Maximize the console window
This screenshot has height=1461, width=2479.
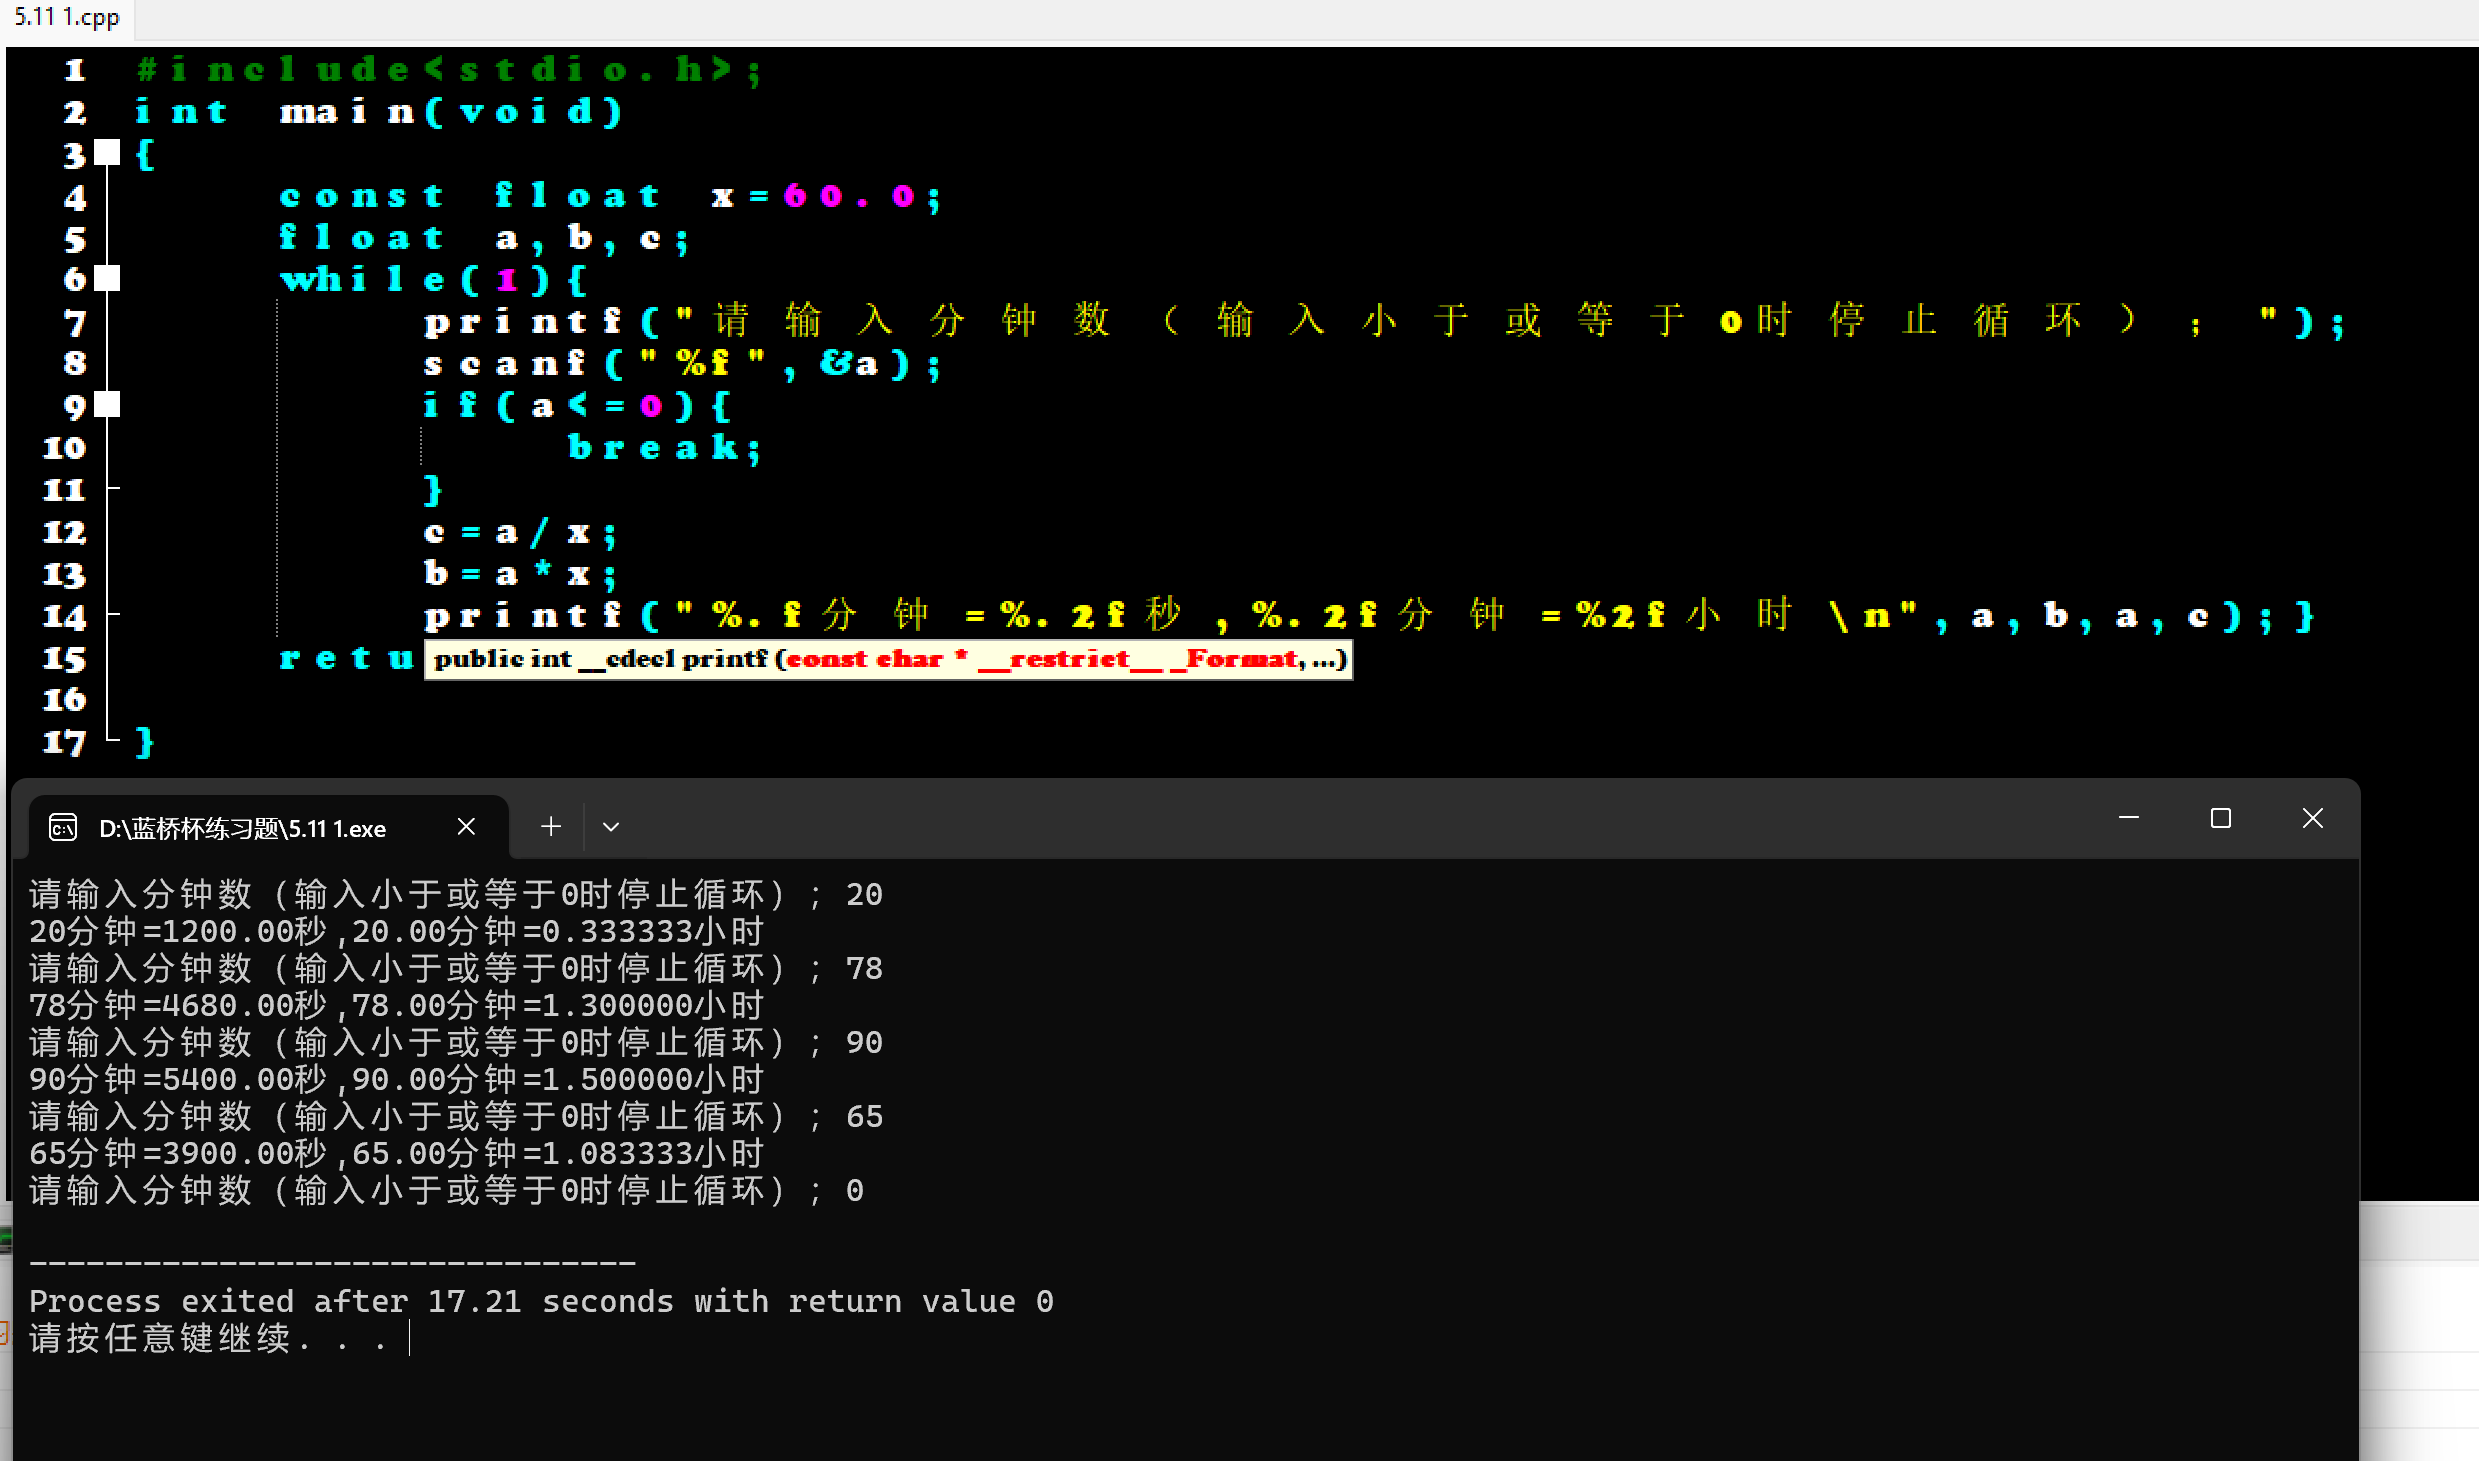[x=2220, y=819]
